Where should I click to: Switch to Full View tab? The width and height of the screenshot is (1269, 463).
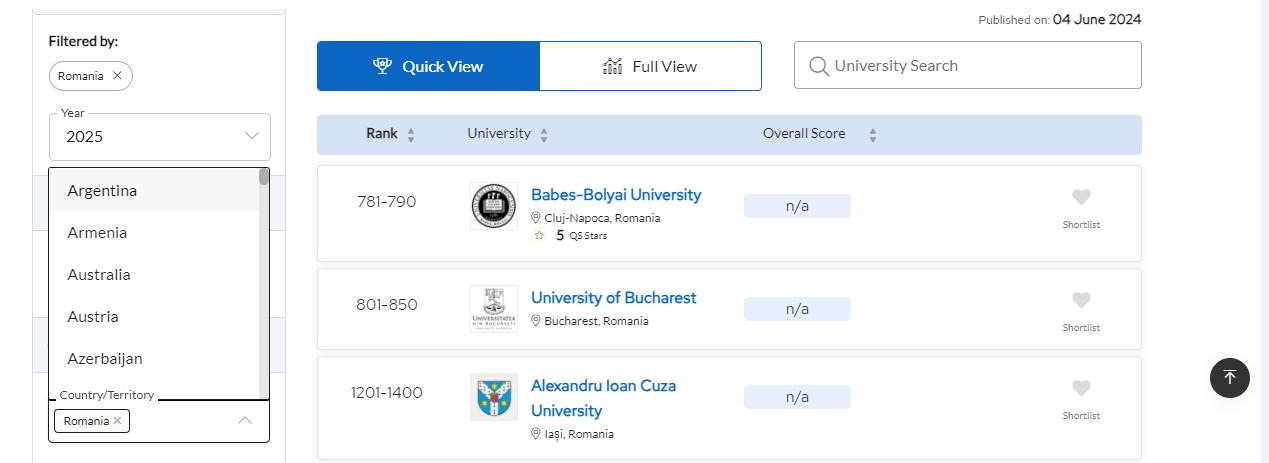pos(650,66)
